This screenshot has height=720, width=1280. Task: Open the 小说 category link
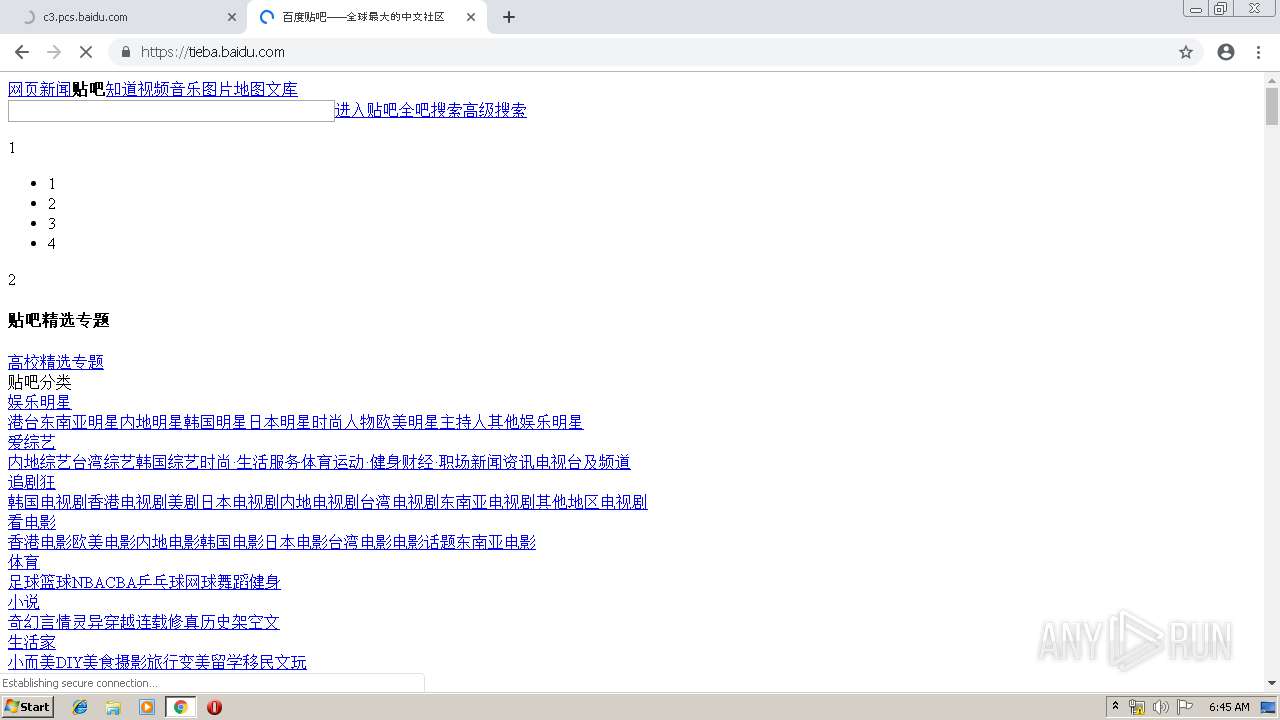pyautogui.click(x=24, y=602)
